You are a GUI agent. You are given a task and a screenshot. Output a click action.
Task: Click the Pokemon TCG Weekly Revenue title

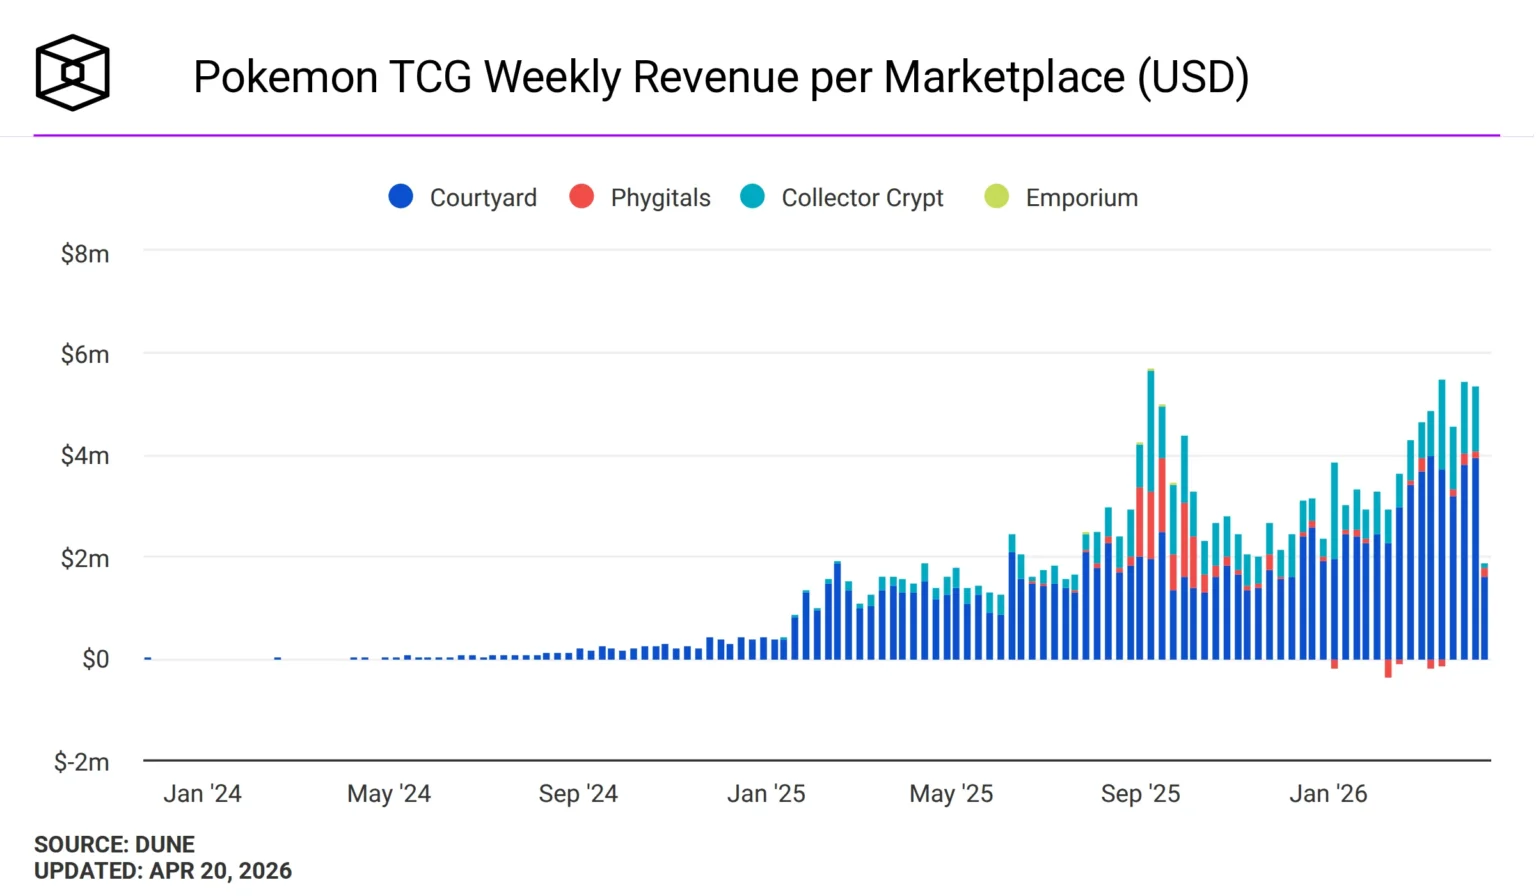720,77
